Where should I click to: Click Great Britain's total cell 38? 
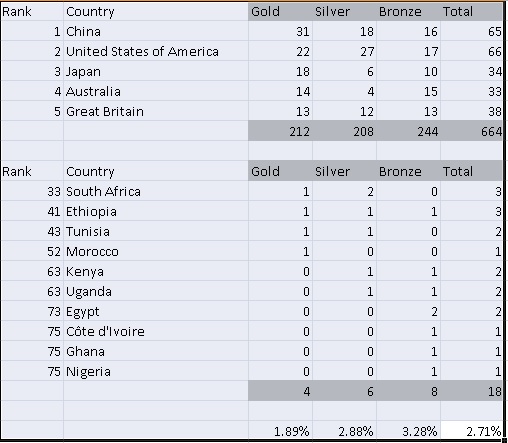[472, 111]
